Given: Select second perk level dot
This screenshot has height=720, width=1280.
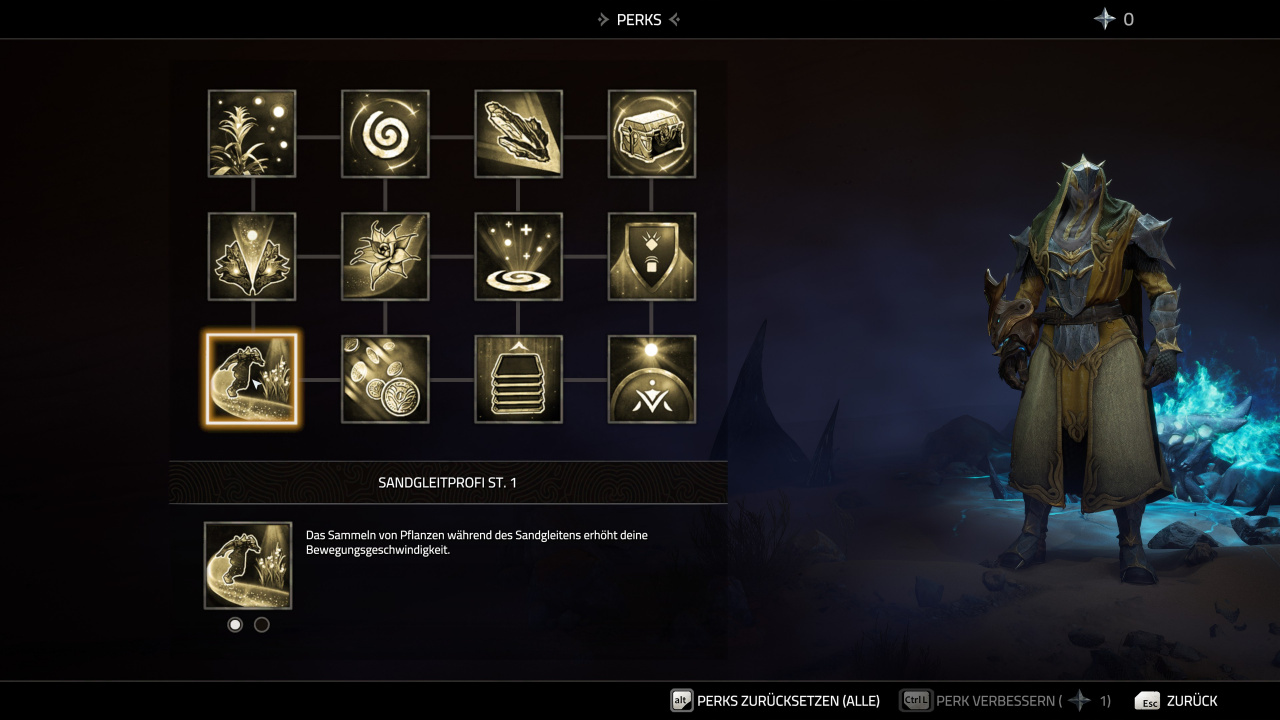Looking at the screenshot, I should coord(262,625).
